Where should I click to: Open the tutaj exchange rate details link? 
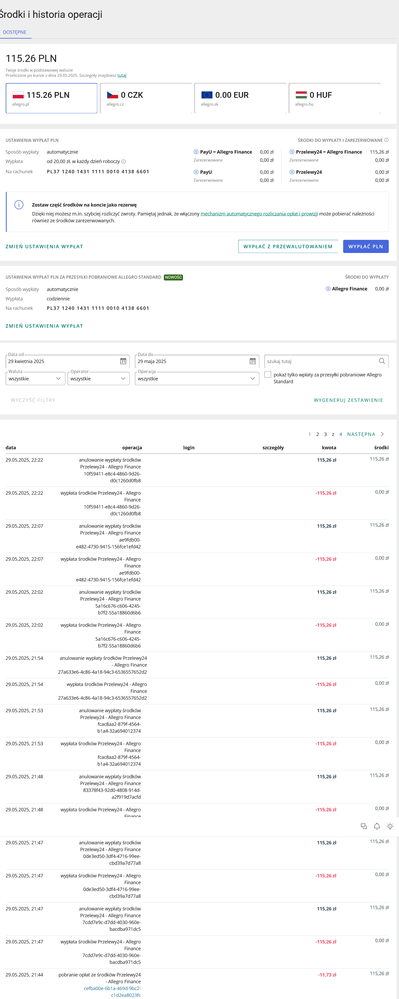[x=122, y=75]
